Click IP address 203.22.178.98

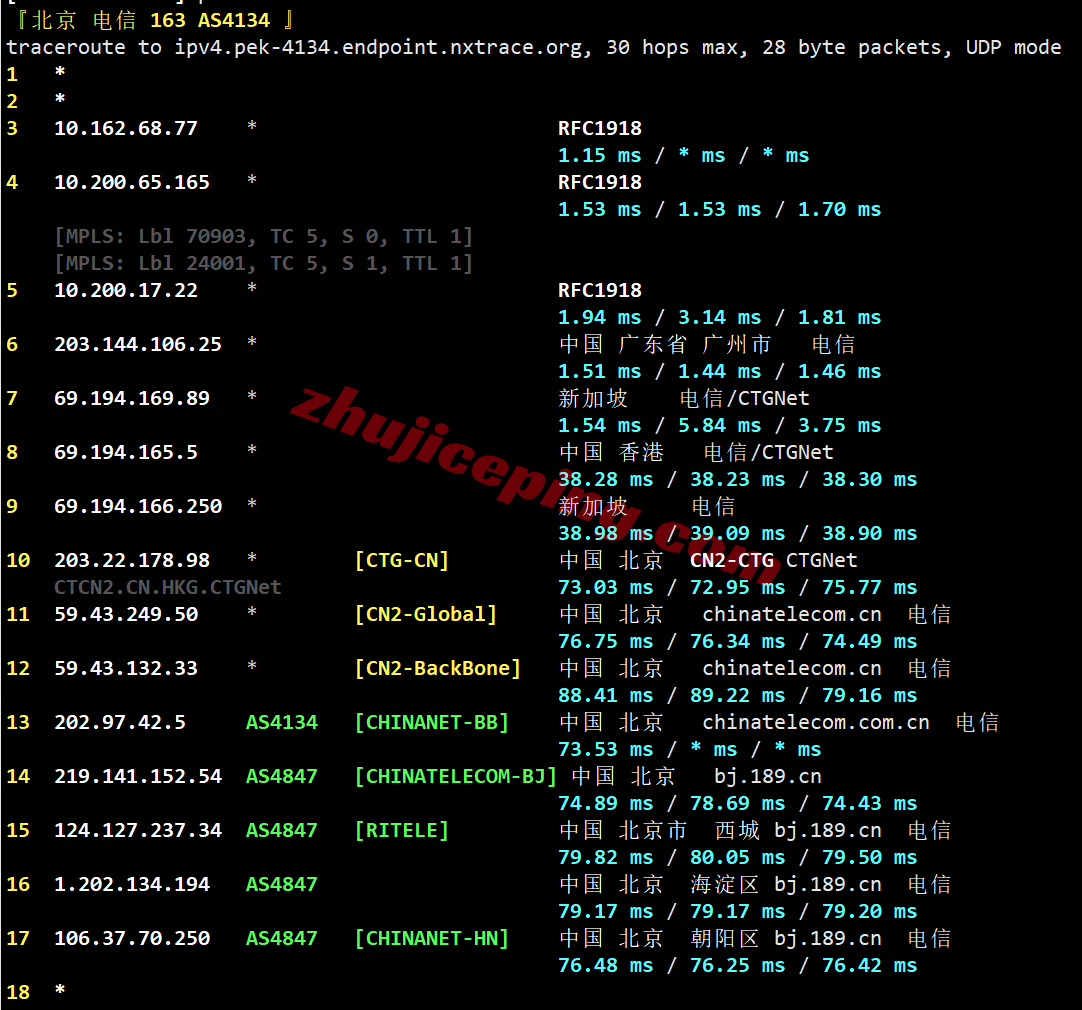[132, 560]
